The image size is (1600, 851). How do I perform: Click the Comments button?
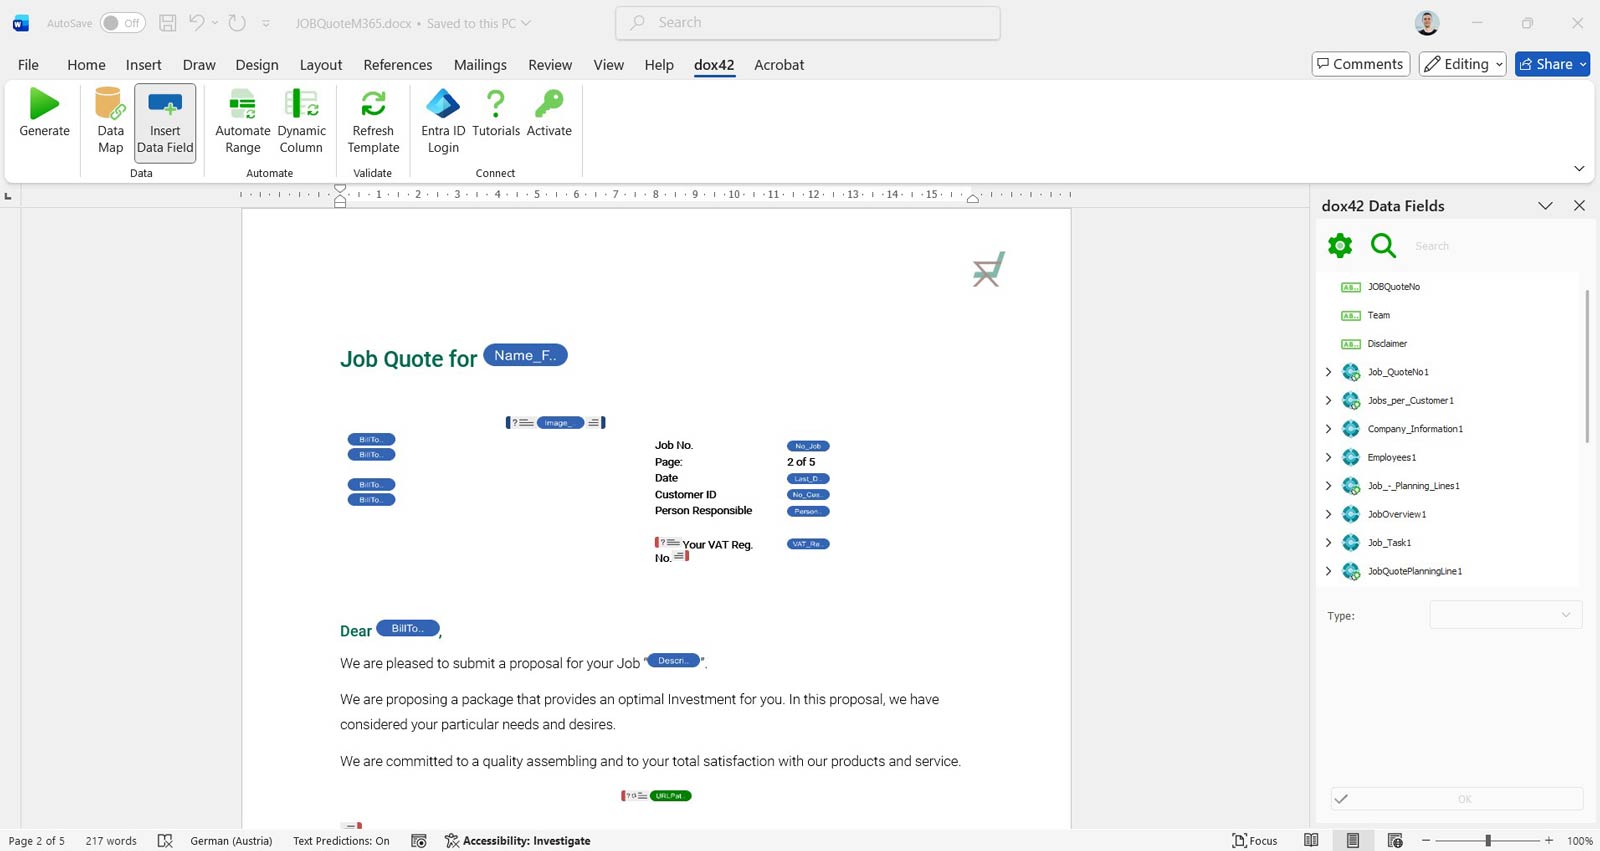tap(1360, 64)
